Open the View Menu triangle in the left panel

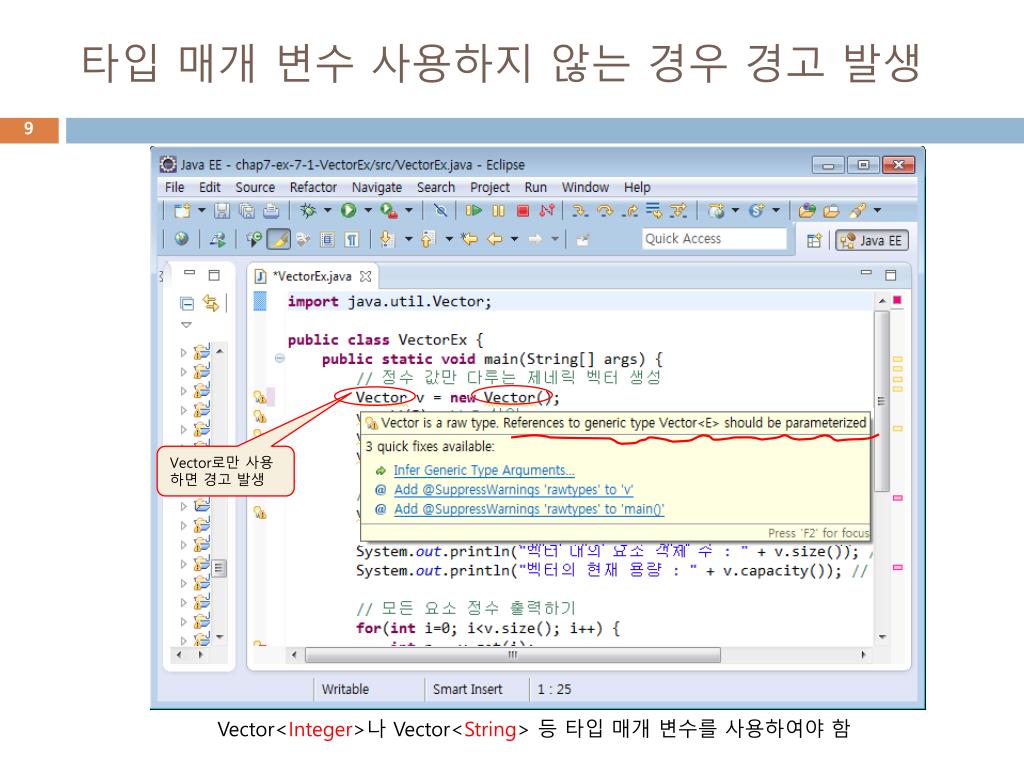[186, 325]
